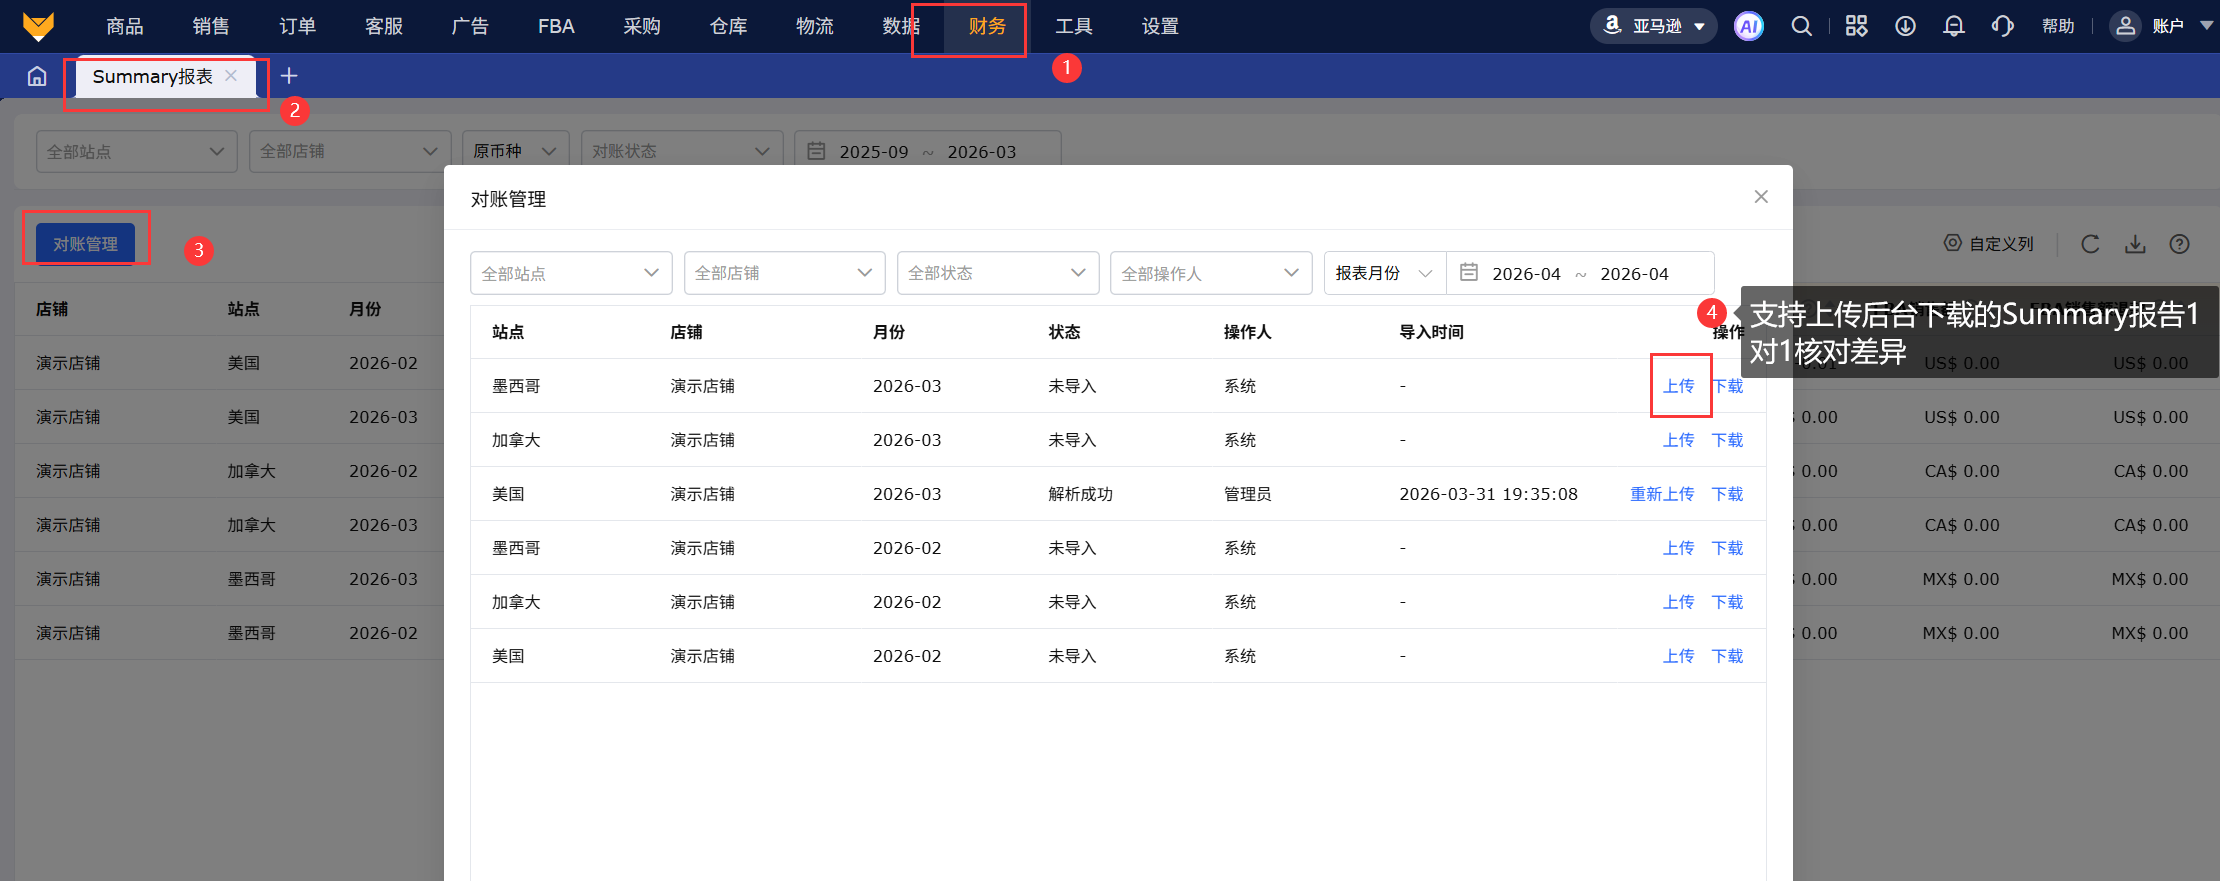
Task: Expand the 全部站点 dropdown in dialog
Action: pos(570,273)
